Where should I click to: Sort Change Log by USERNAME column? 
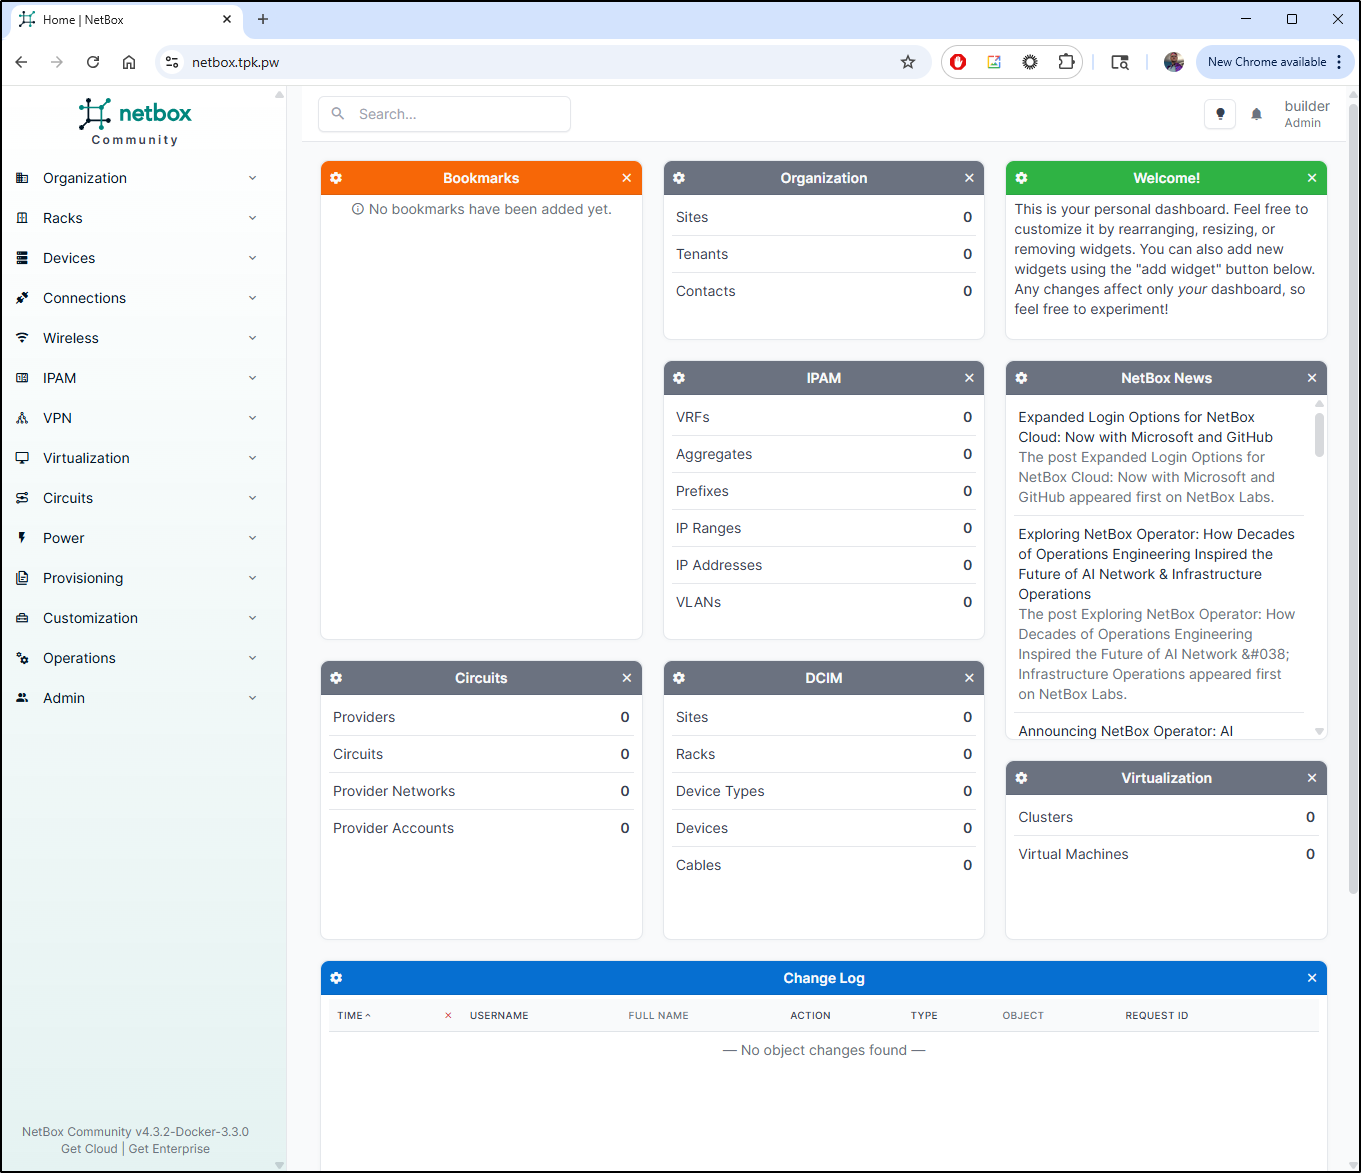coord(499,1015)
